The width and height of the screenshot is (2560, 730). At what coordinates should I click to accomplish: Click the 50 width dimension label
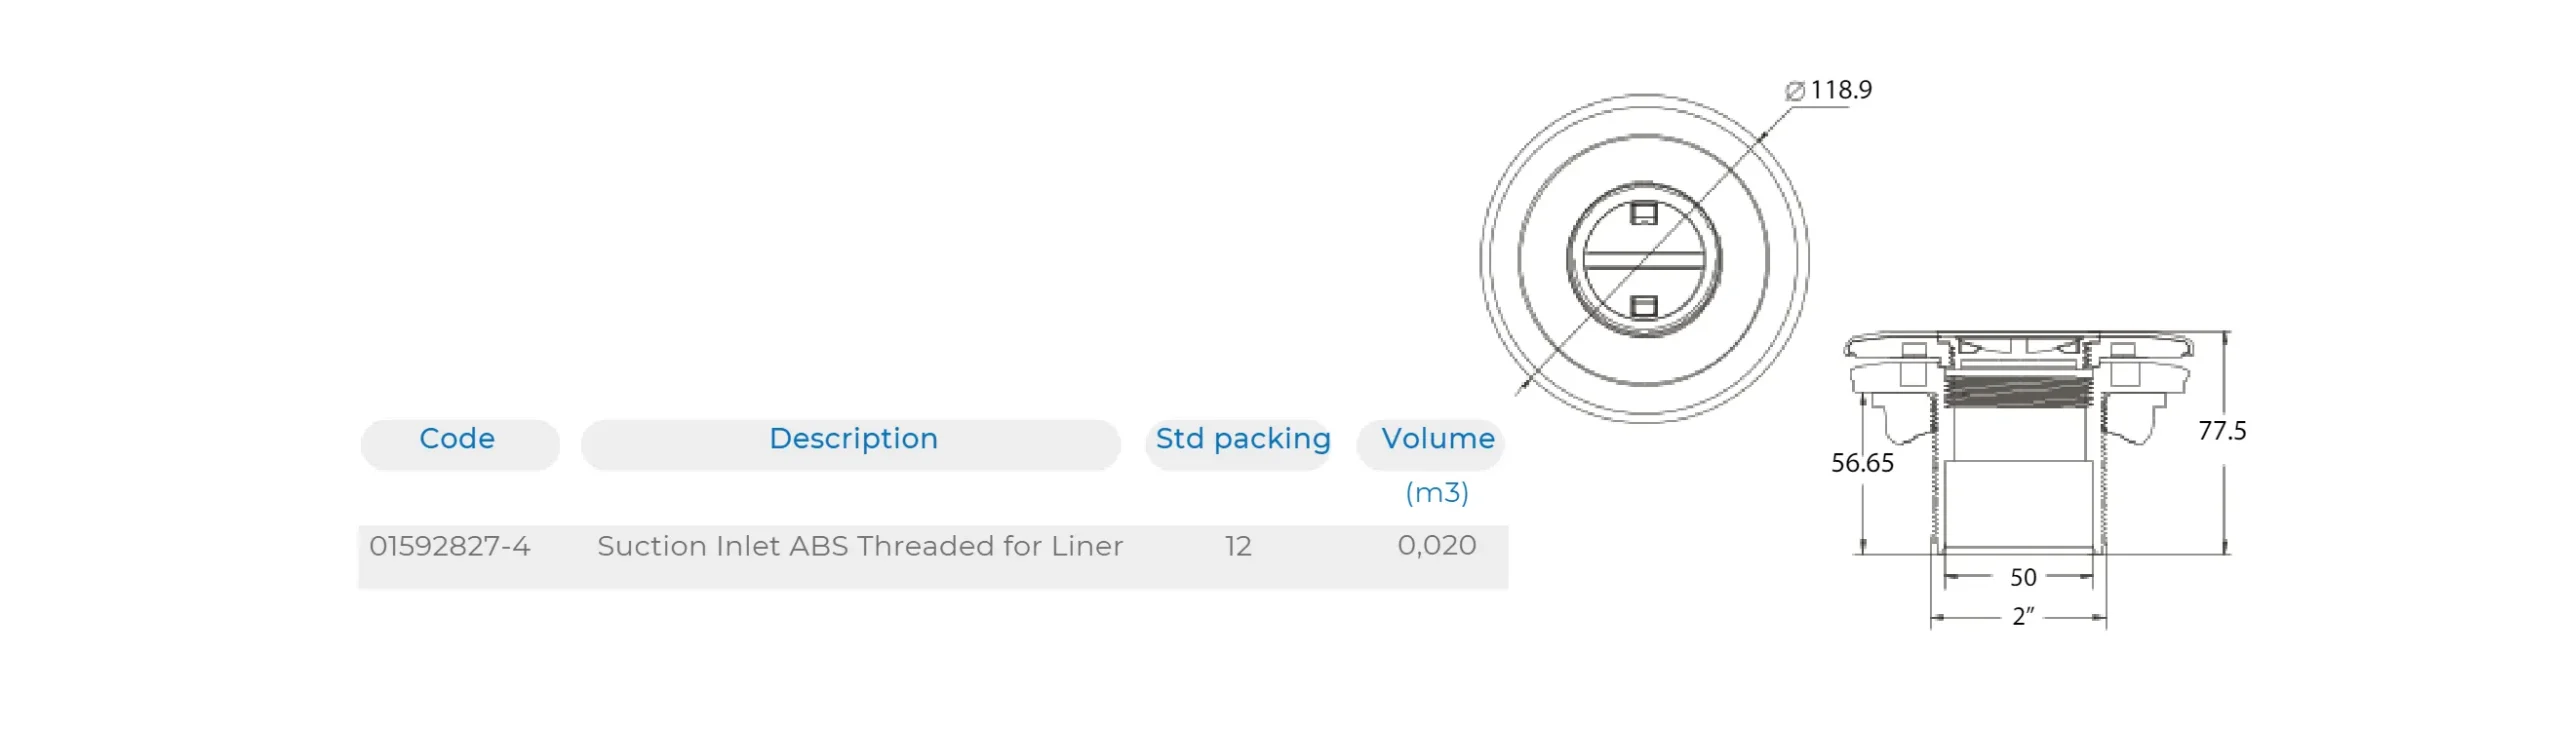tap(2023, 578)
